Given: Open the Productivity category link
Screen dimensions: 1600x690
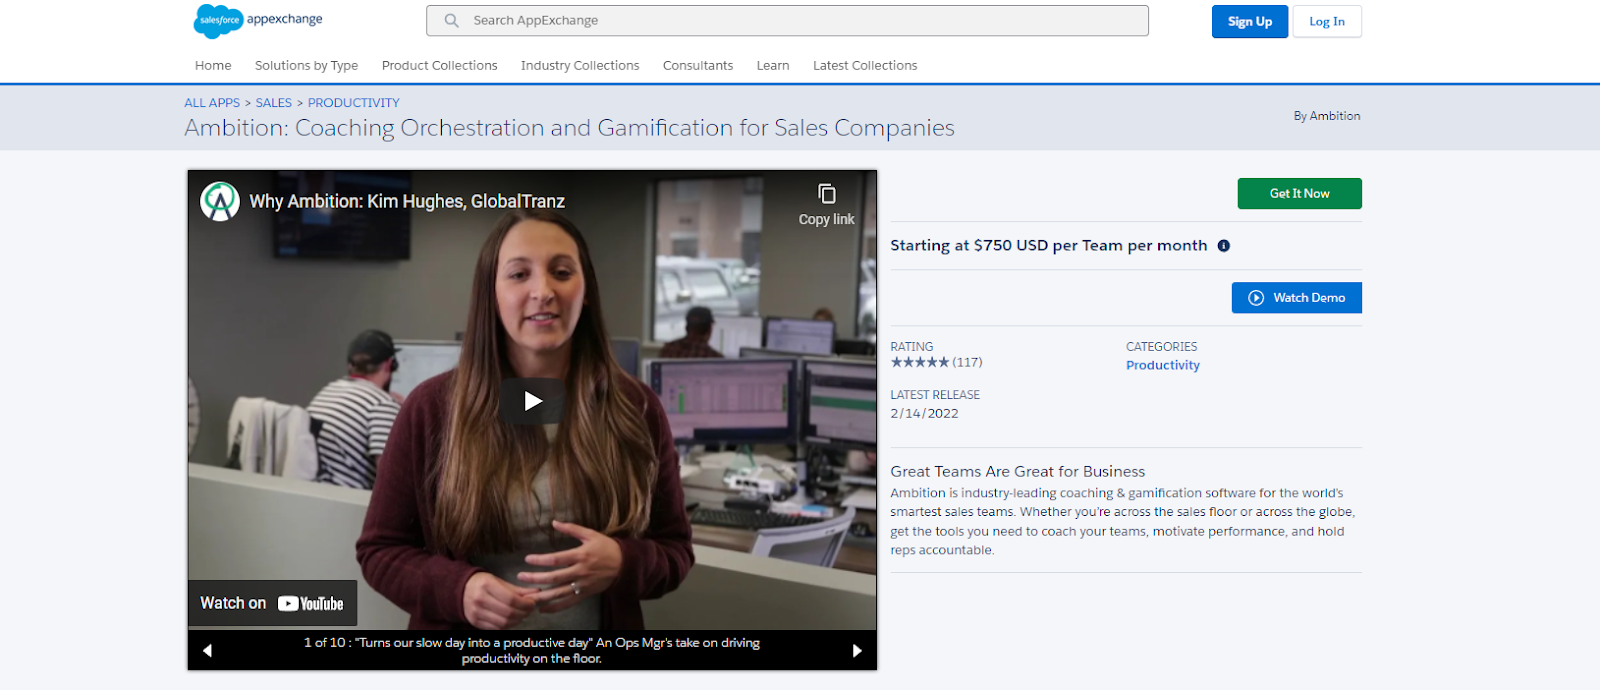Looking at the screenshot, I should pyautogui.click(x=1163, y=365).
